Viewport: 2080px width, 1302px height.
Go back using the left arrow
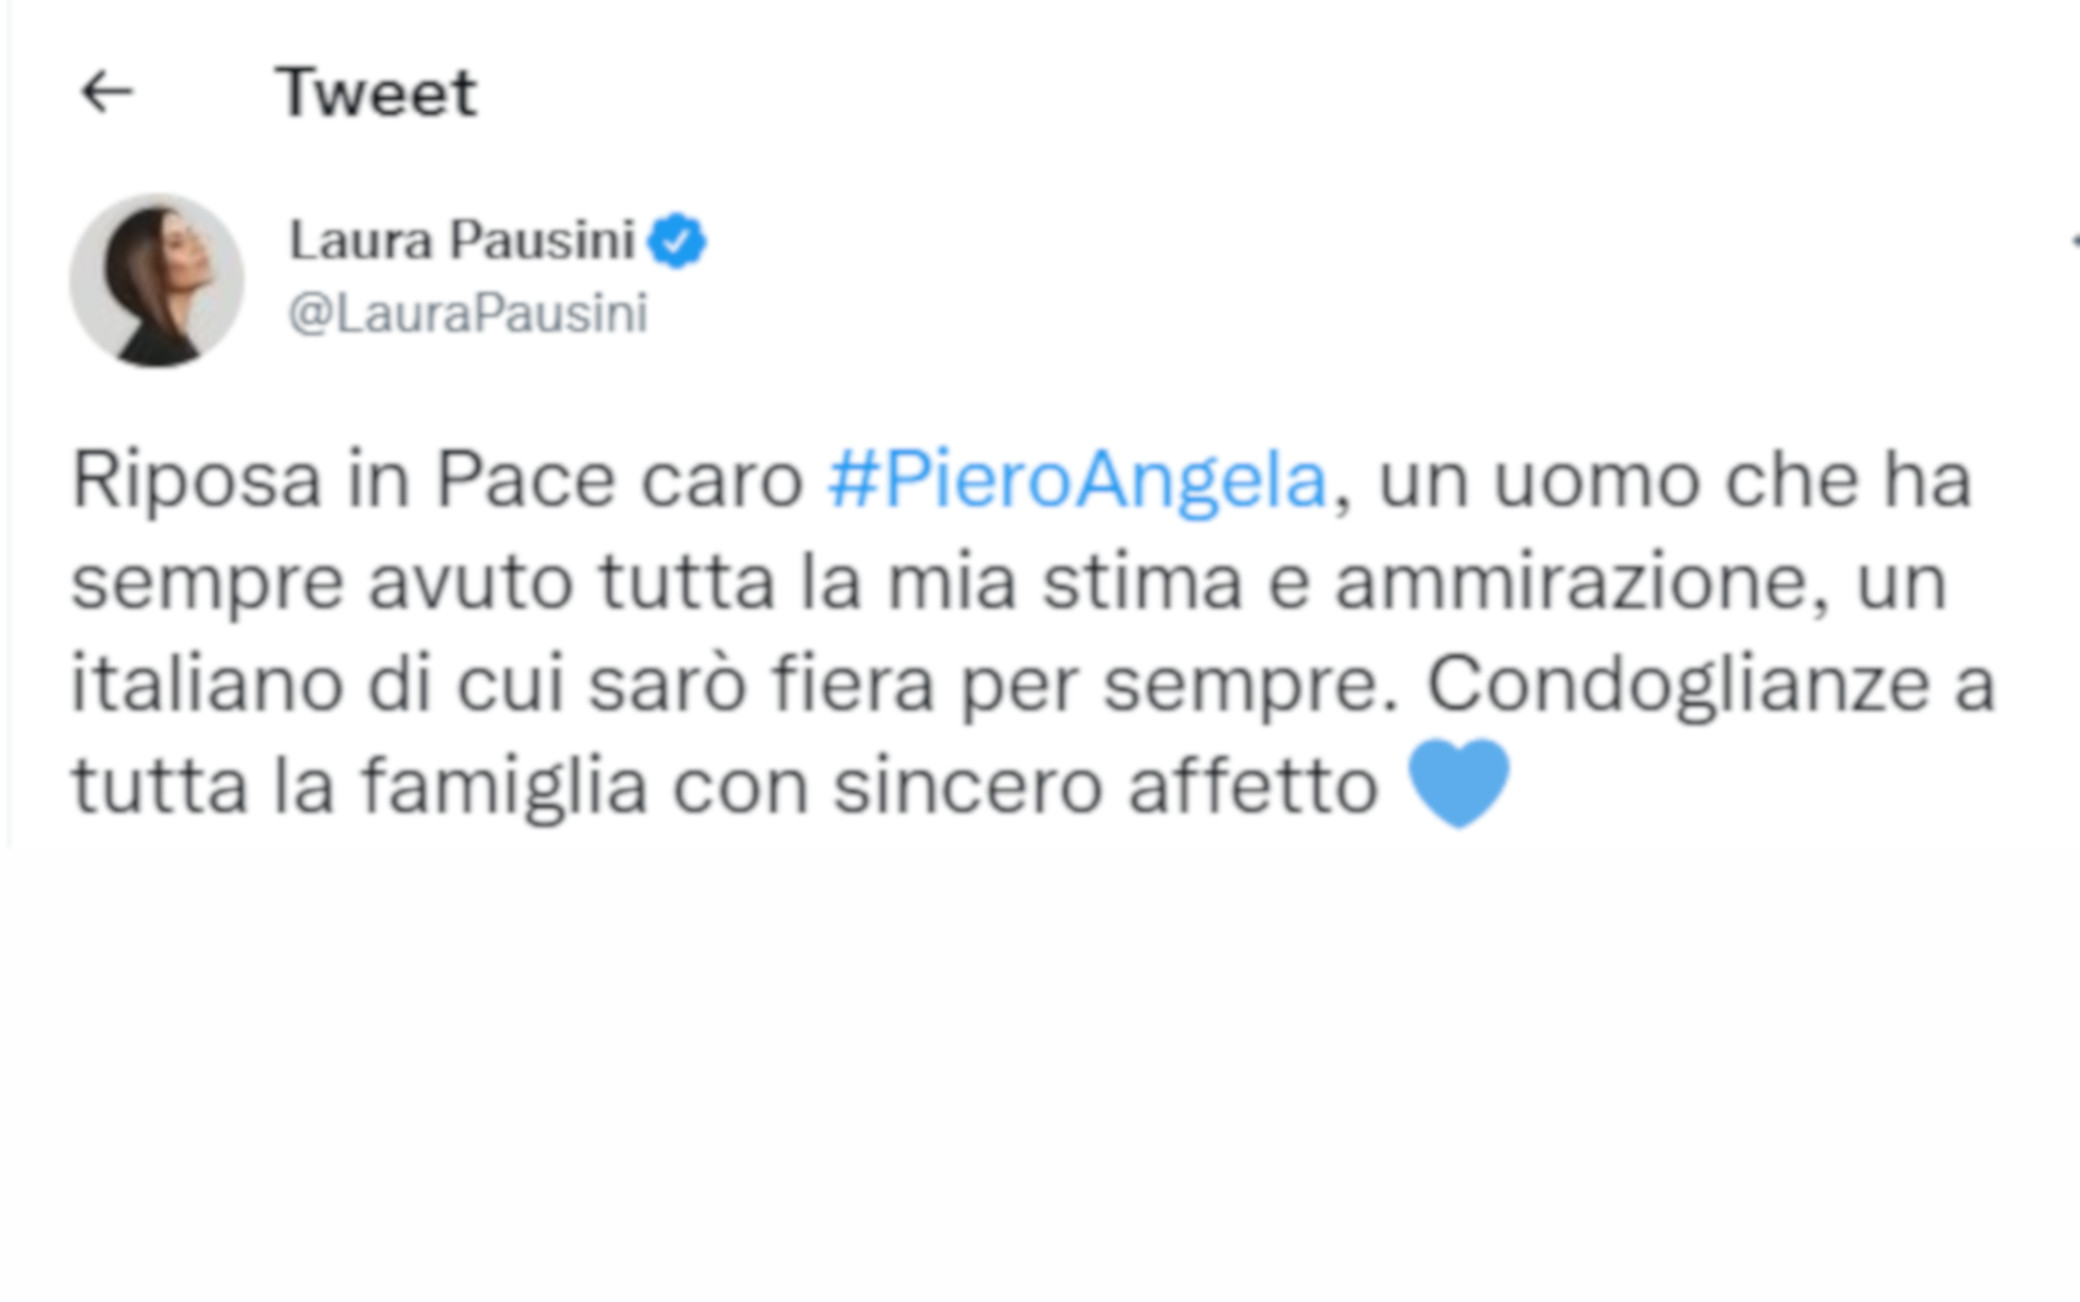(106, 93)
